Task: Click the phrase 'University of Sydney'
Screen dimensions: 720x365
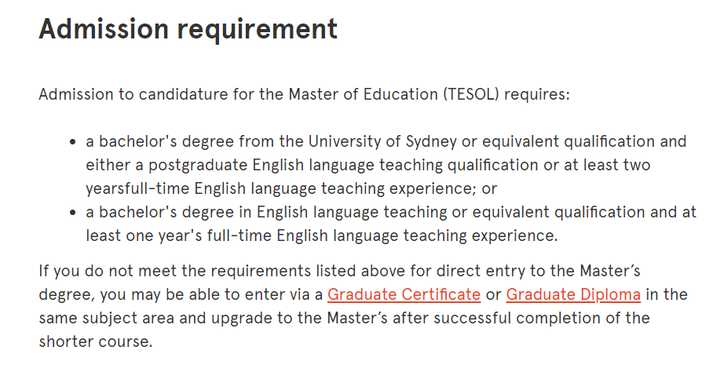Action: tap(382, 141)
